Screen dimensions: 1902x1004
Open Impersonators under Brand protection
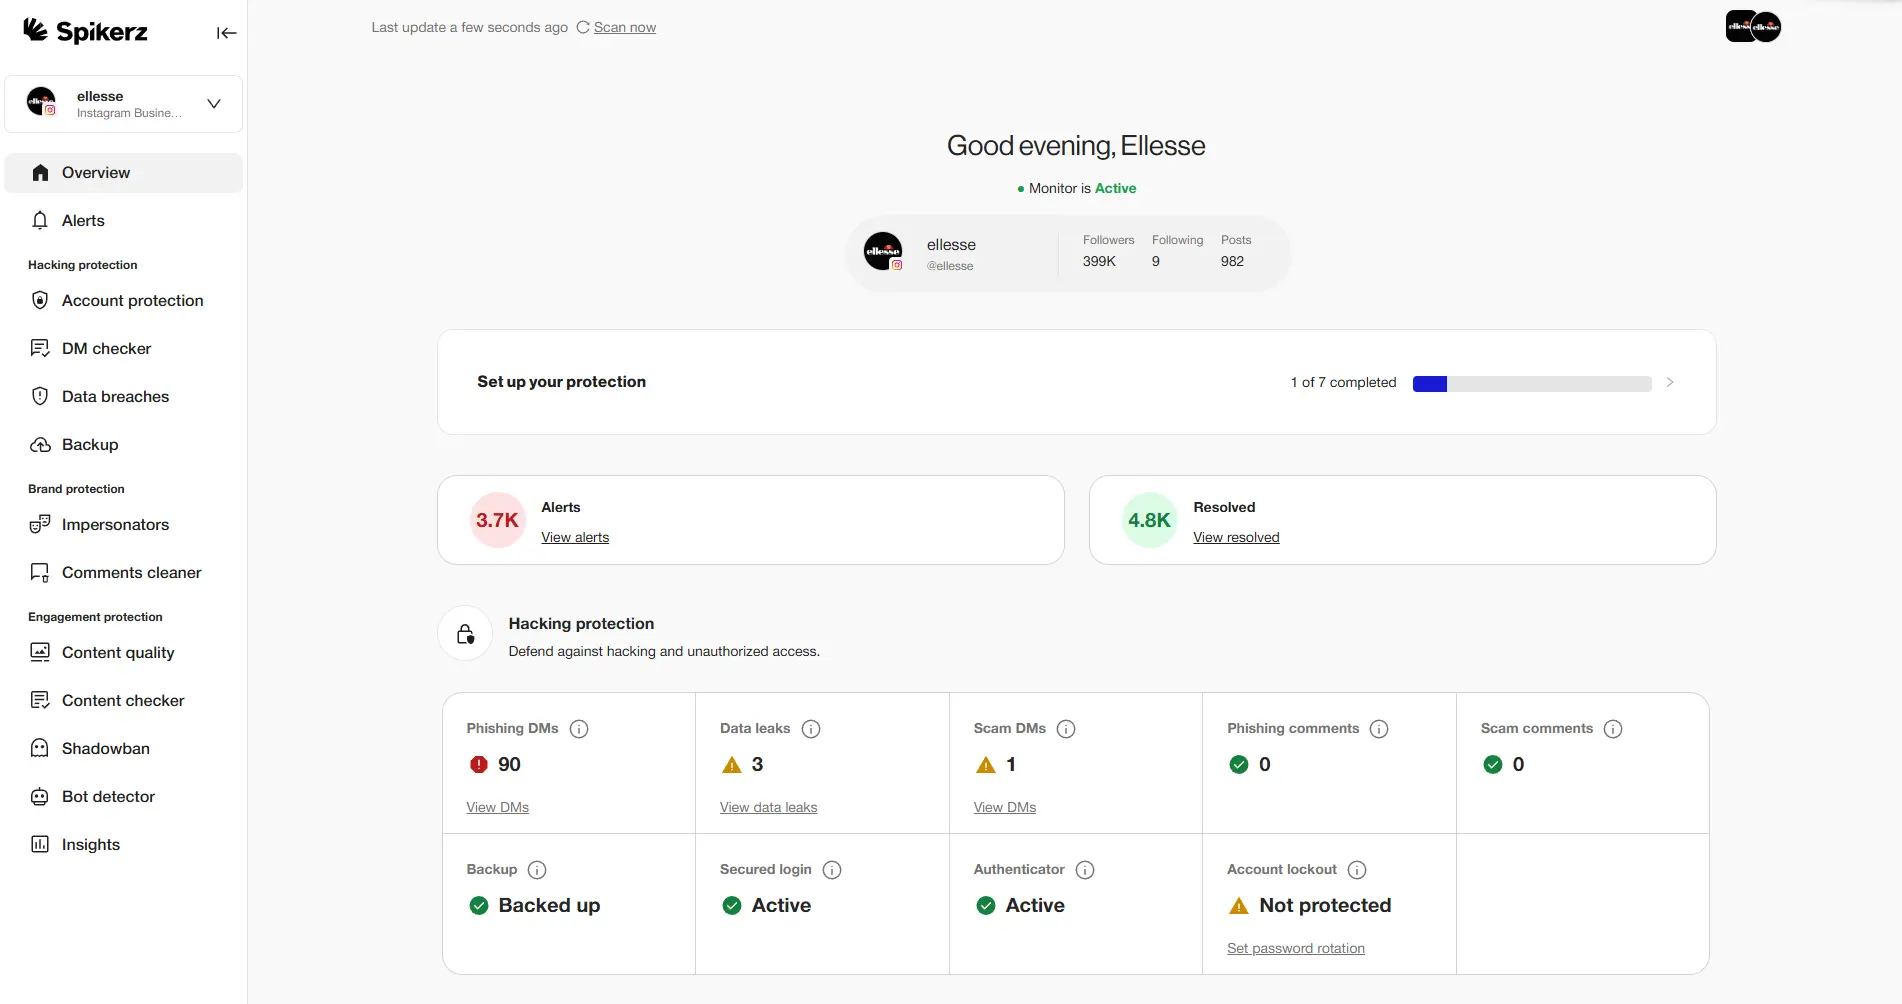point(124,525)
